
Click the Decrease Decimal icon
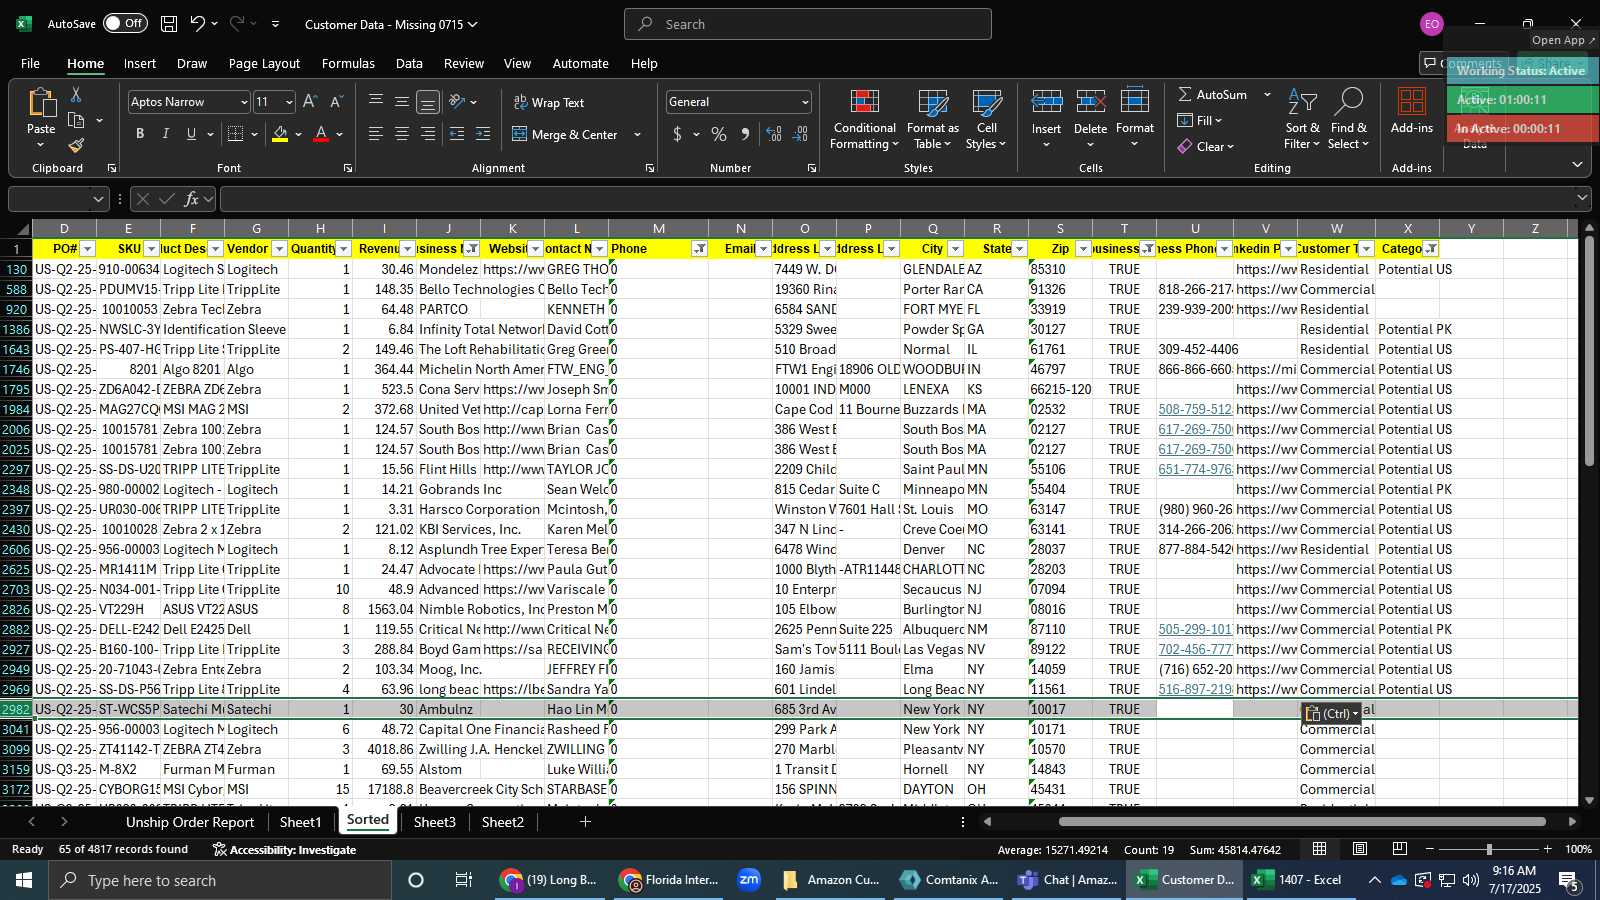click(800, 134)
